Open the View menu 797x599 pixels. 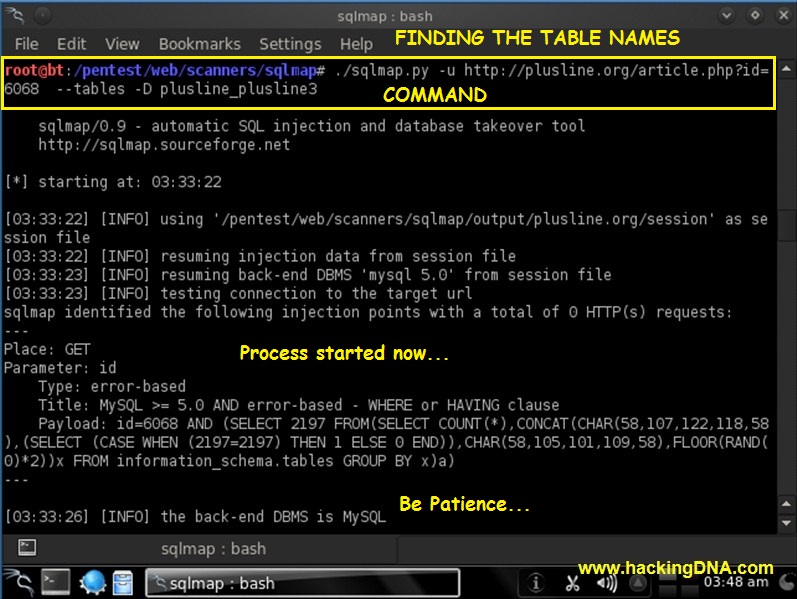122,44
